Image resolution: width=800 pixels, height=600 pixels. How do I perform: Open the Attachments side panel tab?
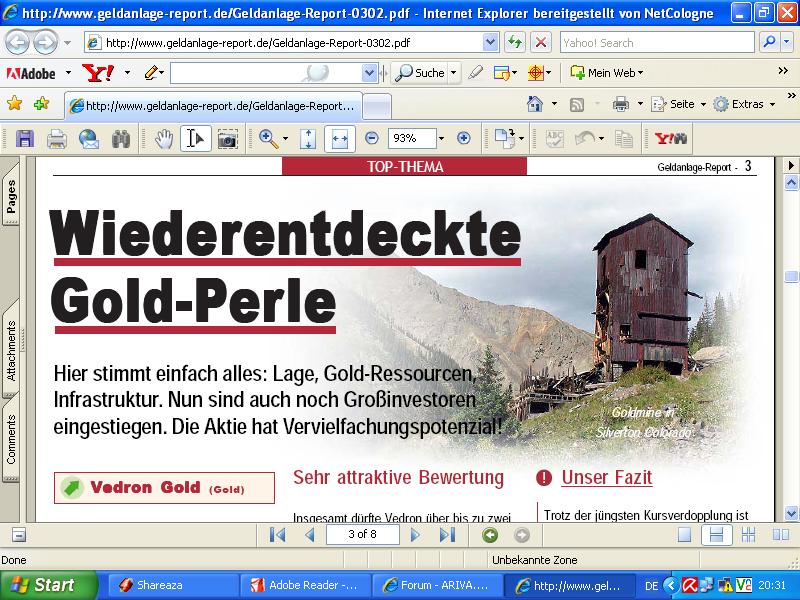[11, 351]
